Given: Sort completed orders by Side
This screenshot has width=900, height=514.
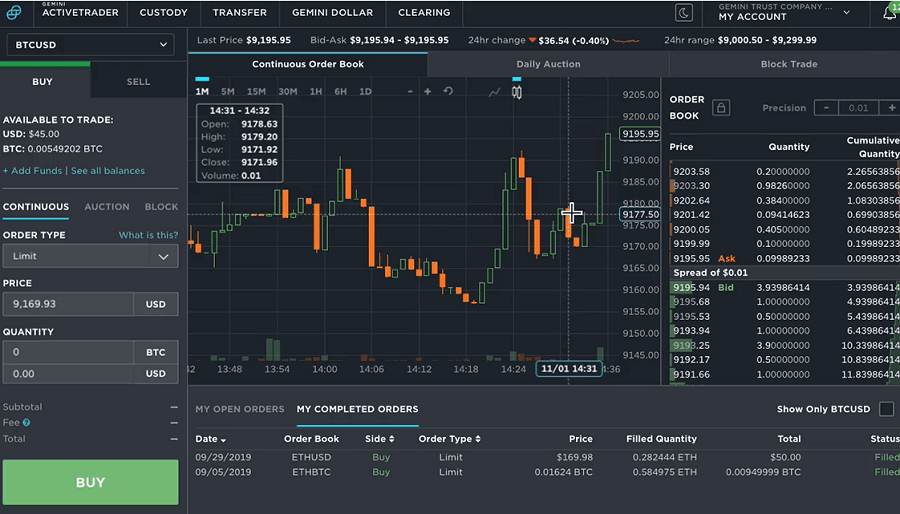Looking at the screenshot, I should point(379,439).
